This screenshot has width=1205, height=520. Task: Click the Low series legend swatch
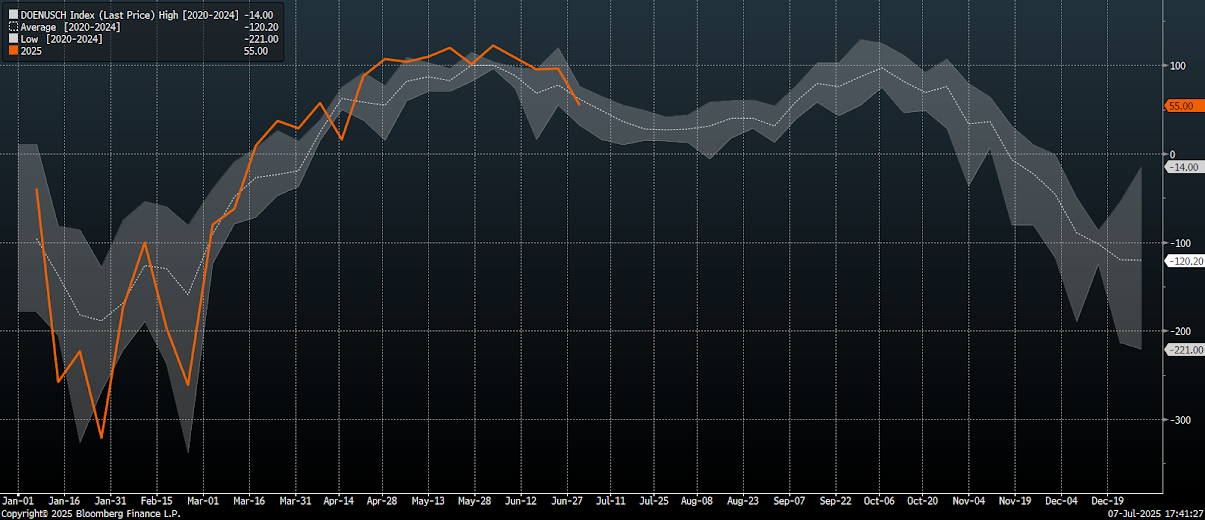14,39
